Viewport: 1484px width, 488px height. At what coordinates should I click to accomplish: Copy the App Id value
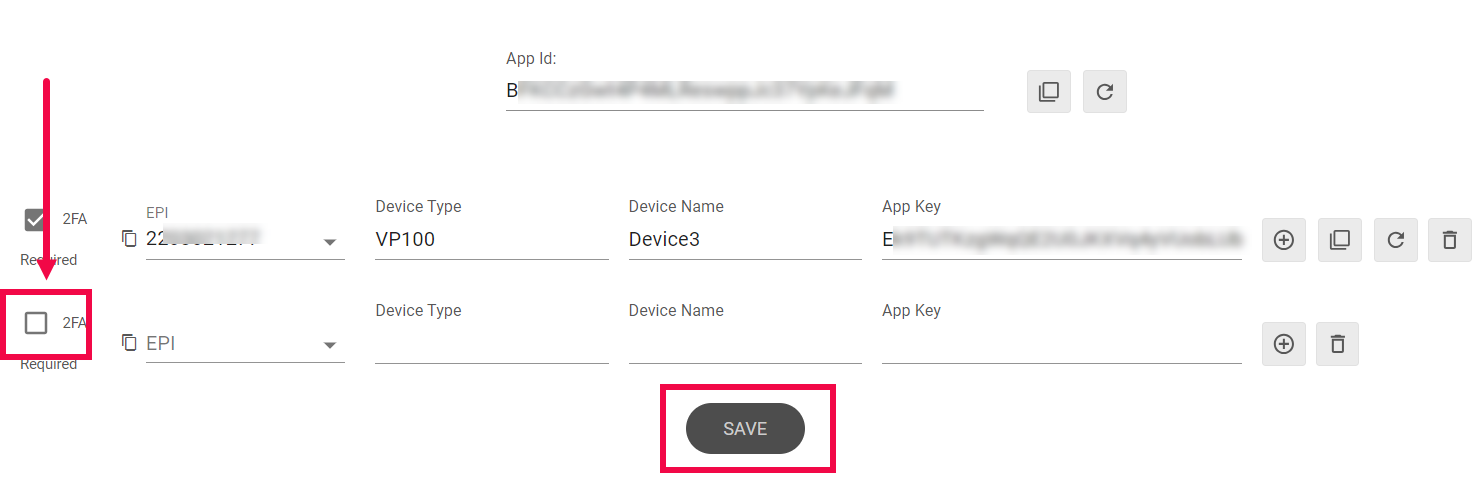(x=1048, y=91)
